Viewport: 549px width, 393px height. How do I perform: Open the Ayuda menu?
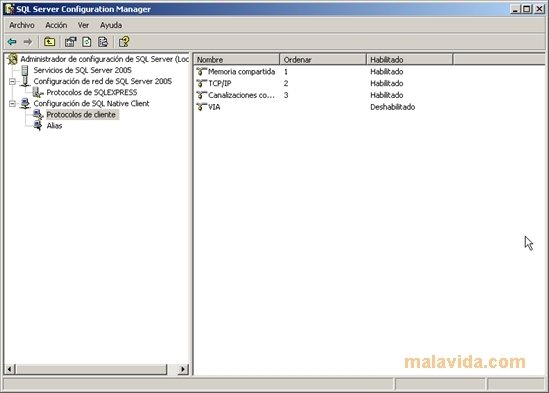(x=111, y=25)
